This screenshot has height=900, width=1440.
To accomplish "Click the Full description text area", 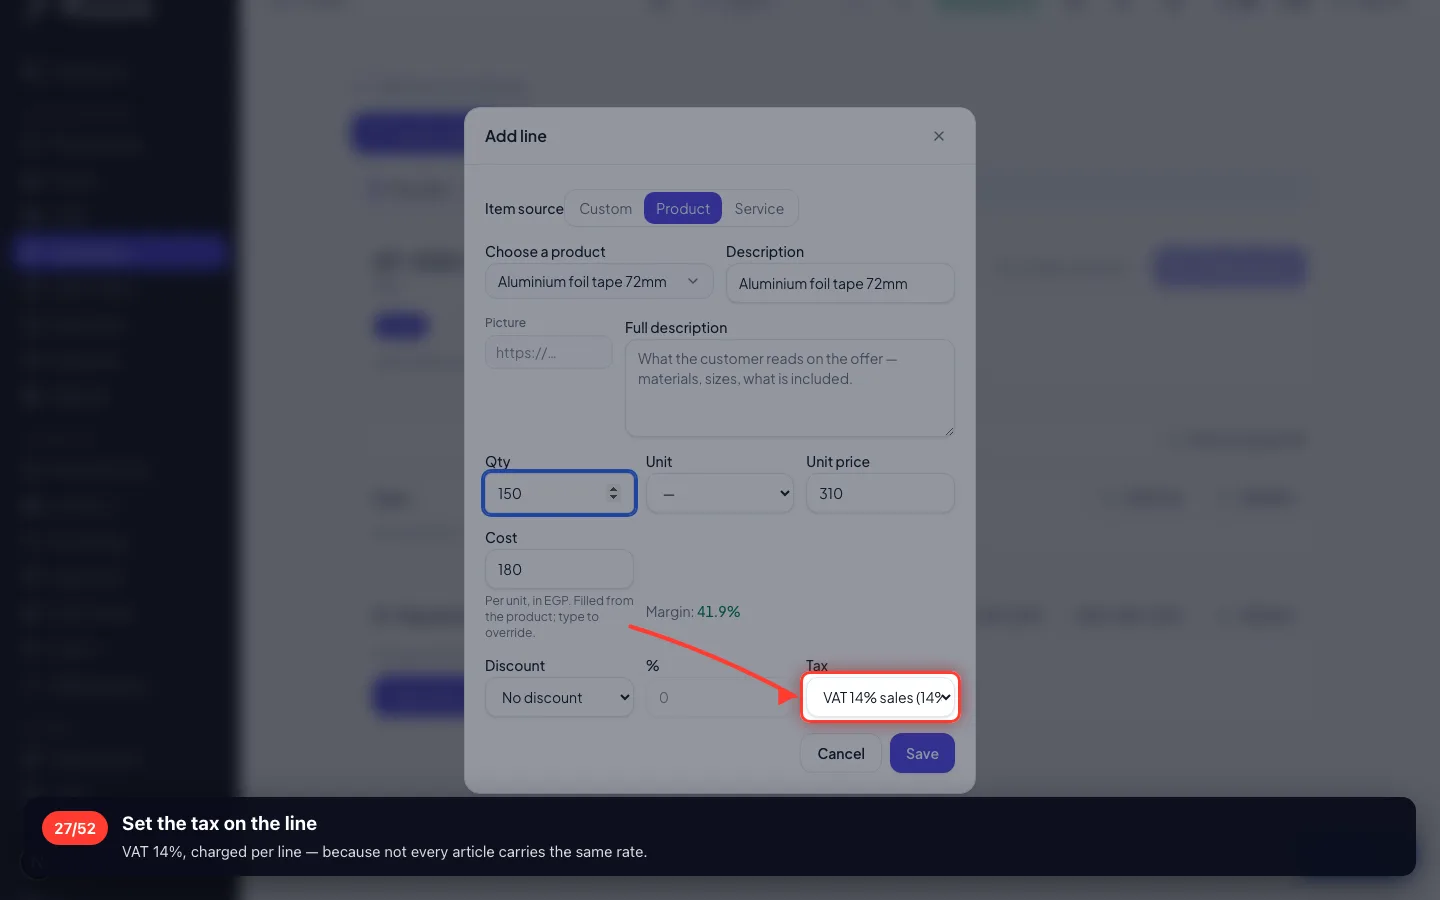I will pyautogui.click(x=790, y=388).
